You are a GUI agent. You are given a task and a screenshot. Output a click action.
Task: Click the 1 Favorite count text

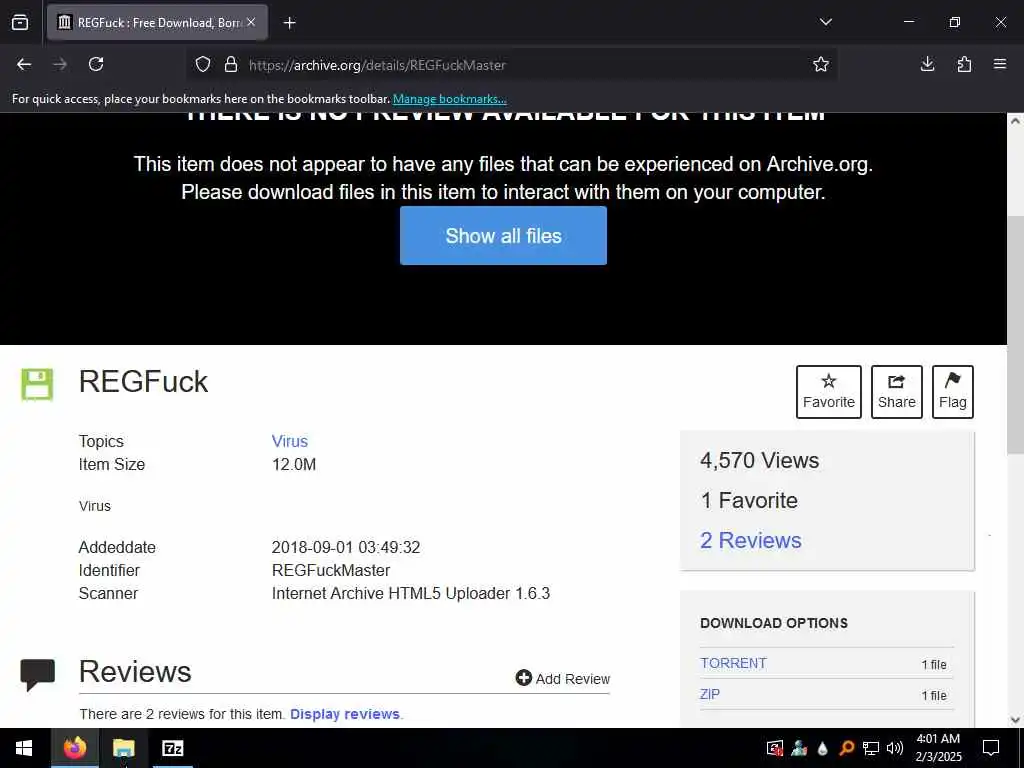click(749, 500)
